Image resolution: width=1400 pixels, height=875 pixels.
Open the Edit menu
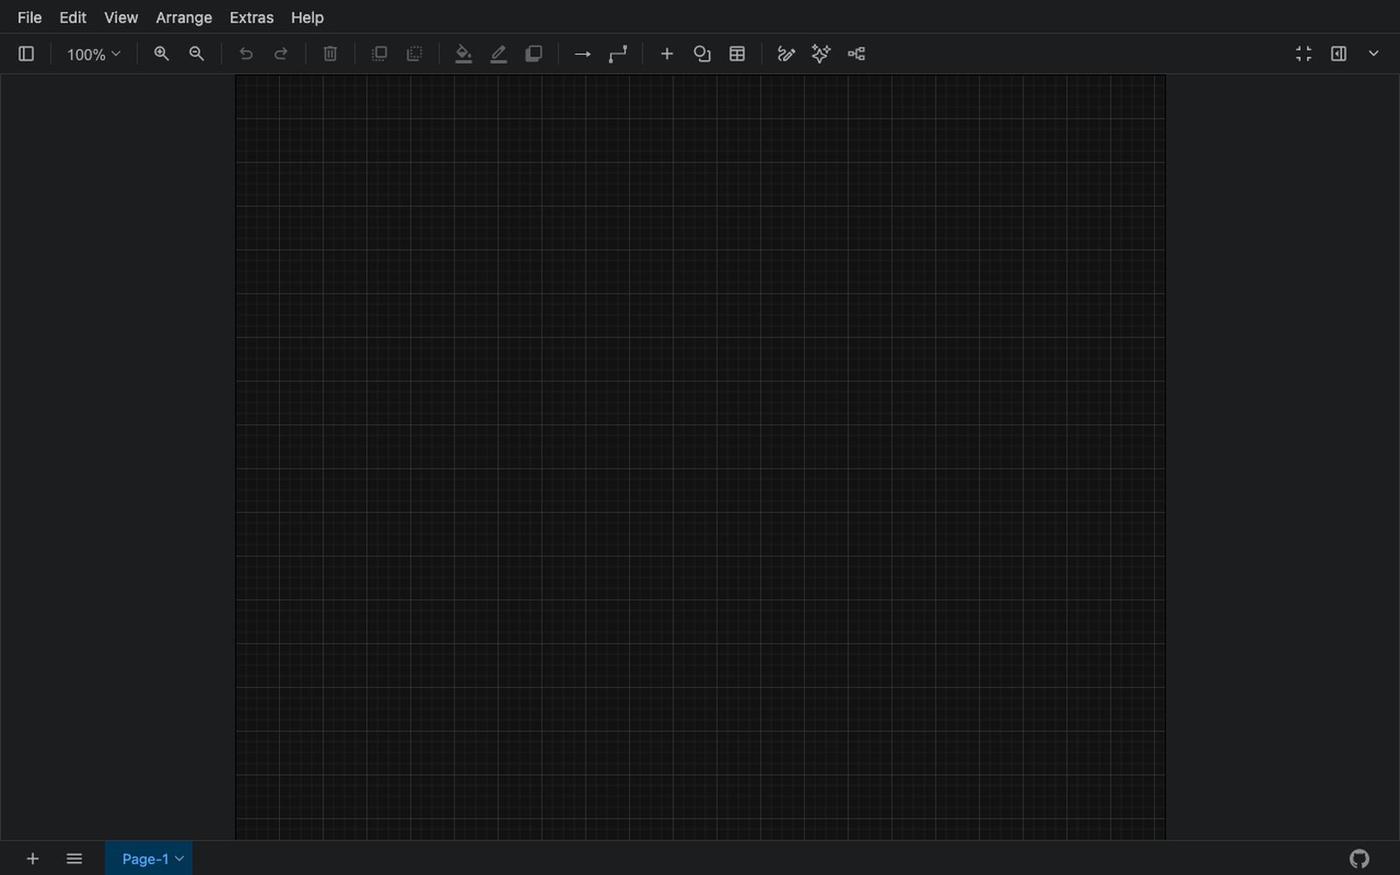click(x=73, y=17)
